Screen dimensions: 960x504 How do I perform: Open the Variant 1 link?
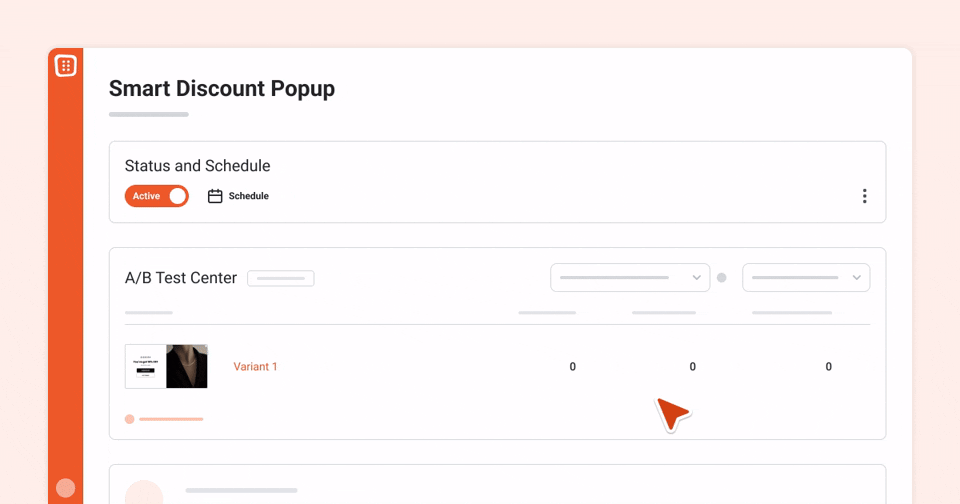point(255,367)
